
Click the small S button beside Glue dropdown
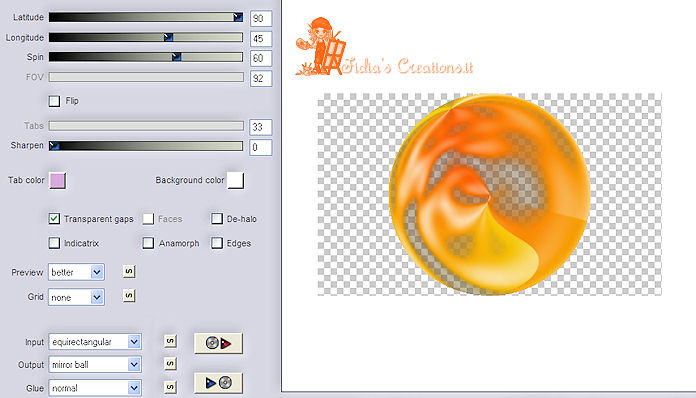[x=170, y=387]
